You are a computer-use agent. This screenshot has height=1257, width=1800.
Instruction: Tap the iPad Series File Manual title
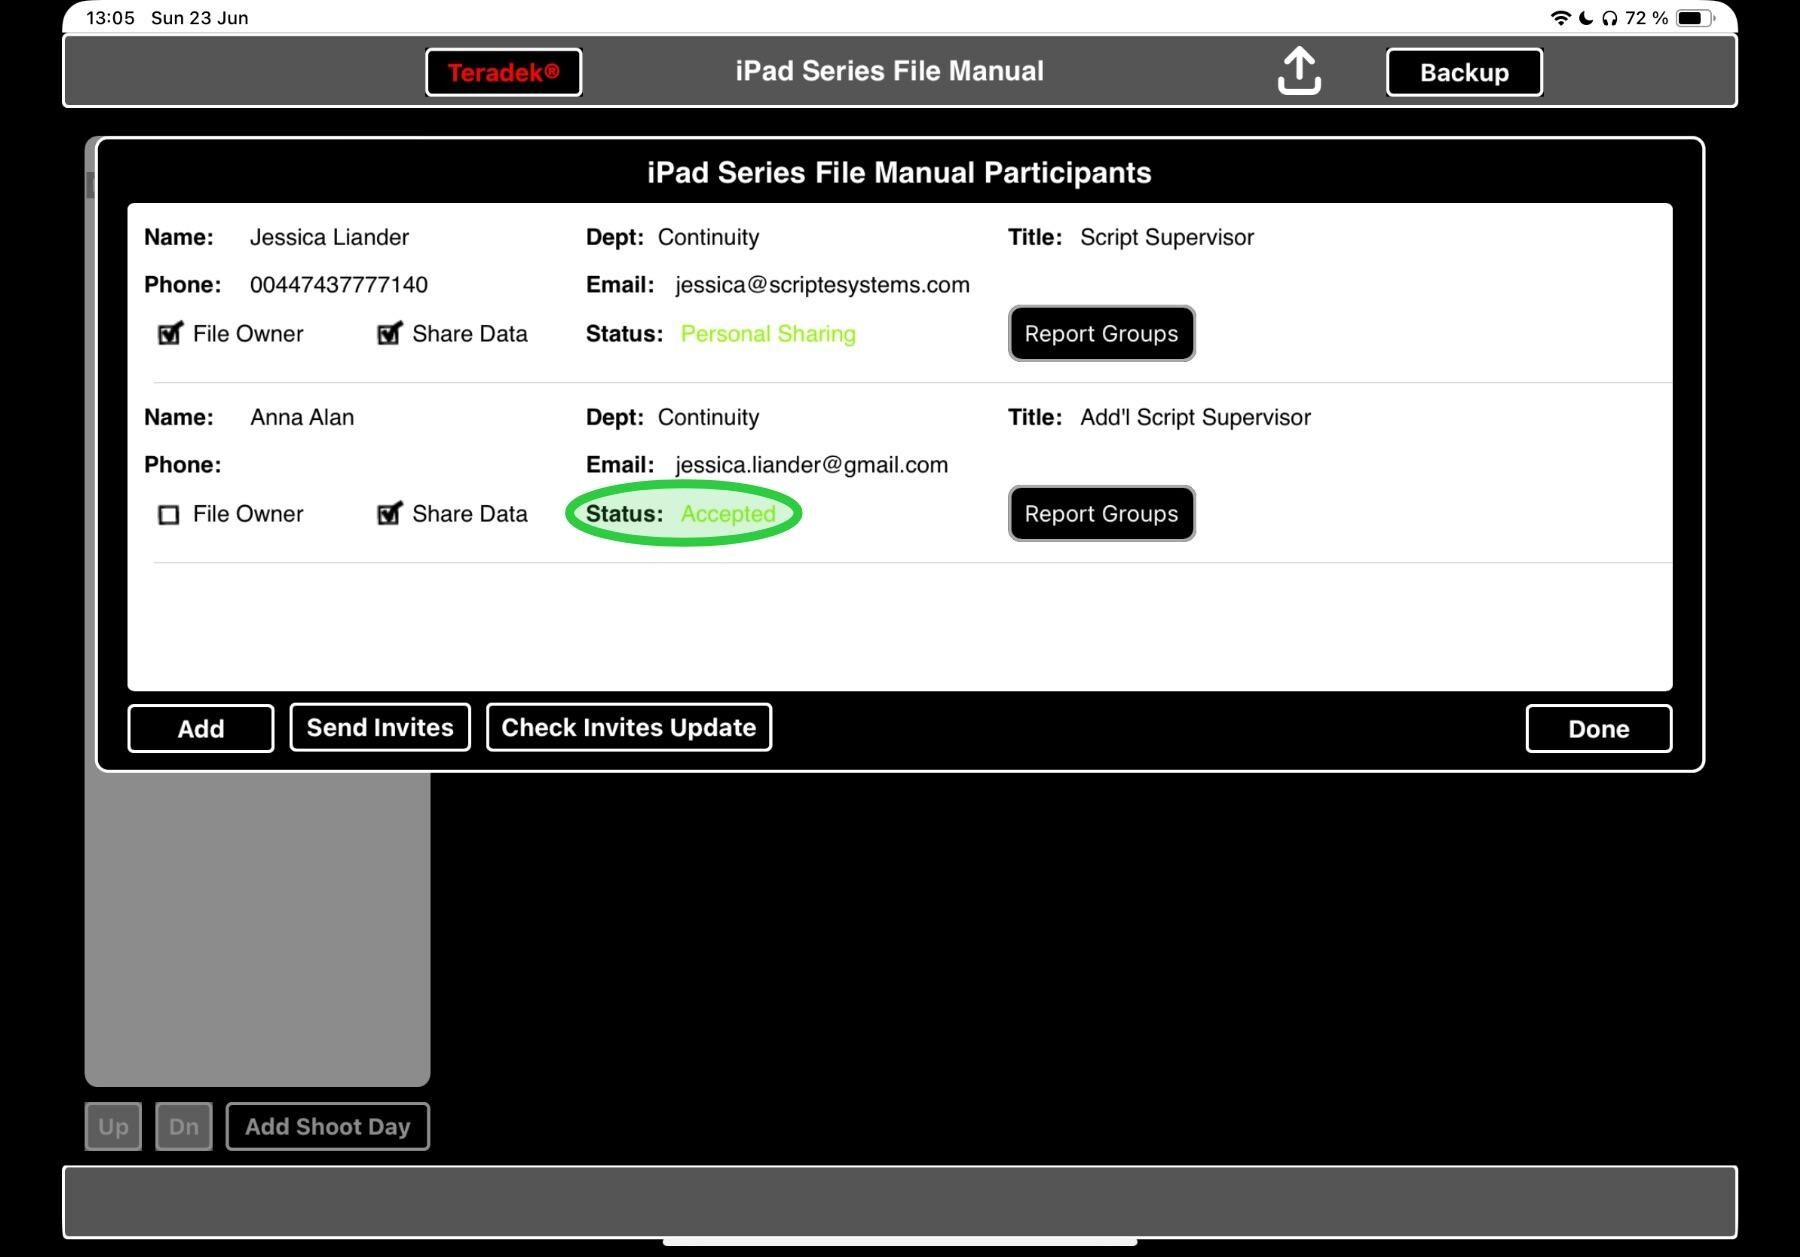889,71
